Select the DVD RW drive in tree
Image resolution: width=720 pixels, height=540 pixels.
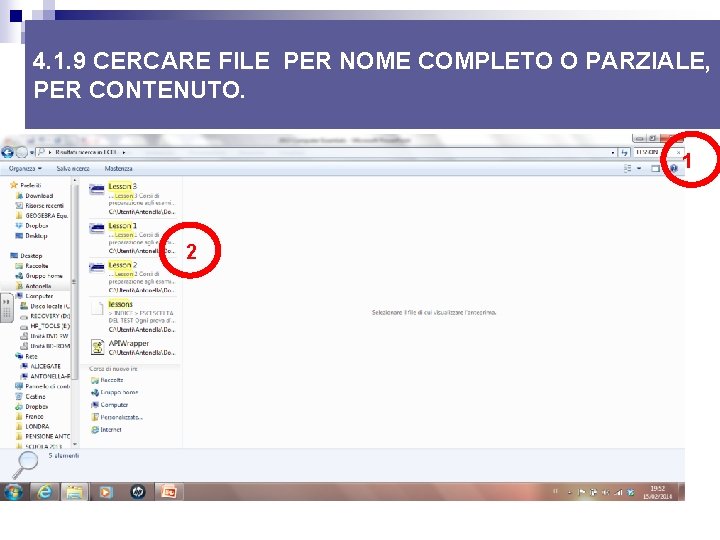coord(45,336)
